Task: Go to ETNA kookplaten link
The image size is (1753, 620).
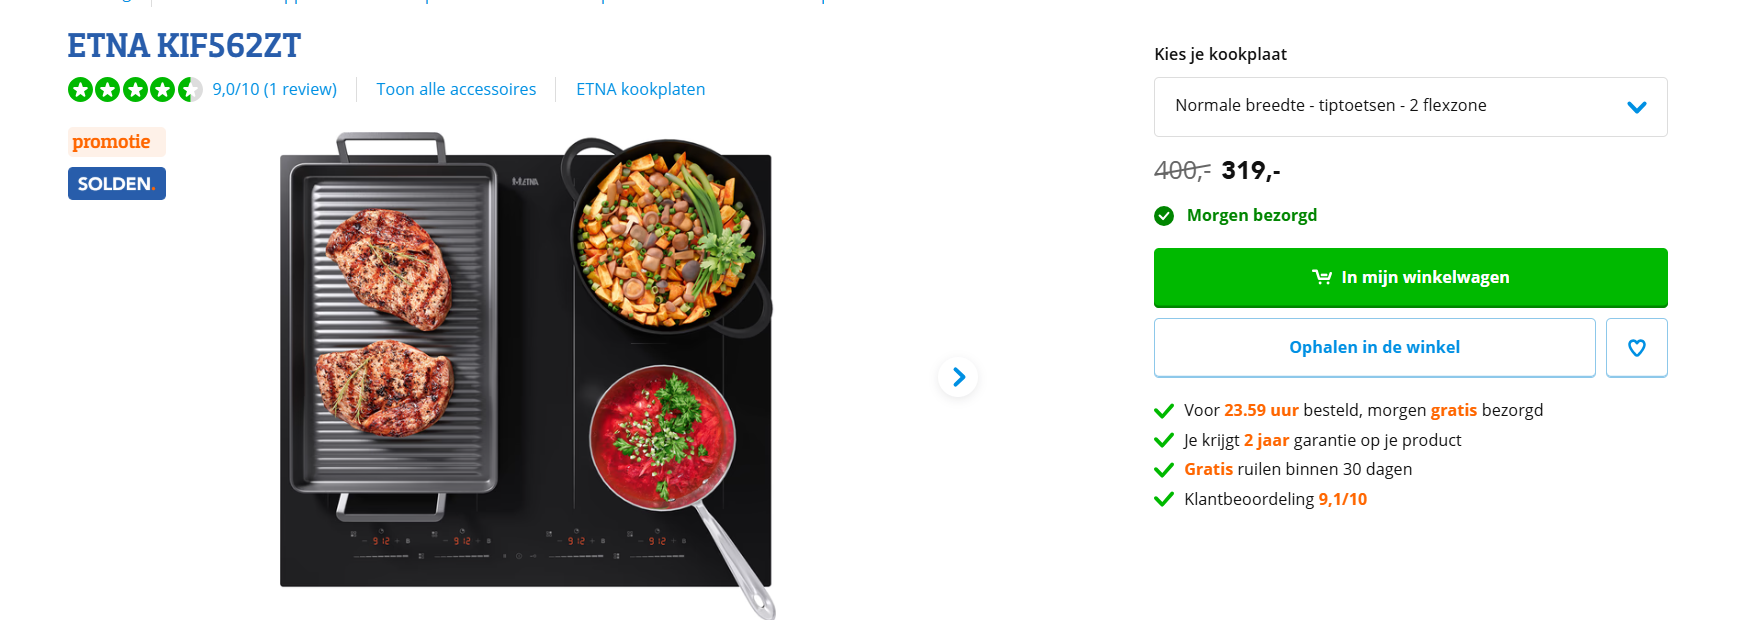Action: point(640,90)
